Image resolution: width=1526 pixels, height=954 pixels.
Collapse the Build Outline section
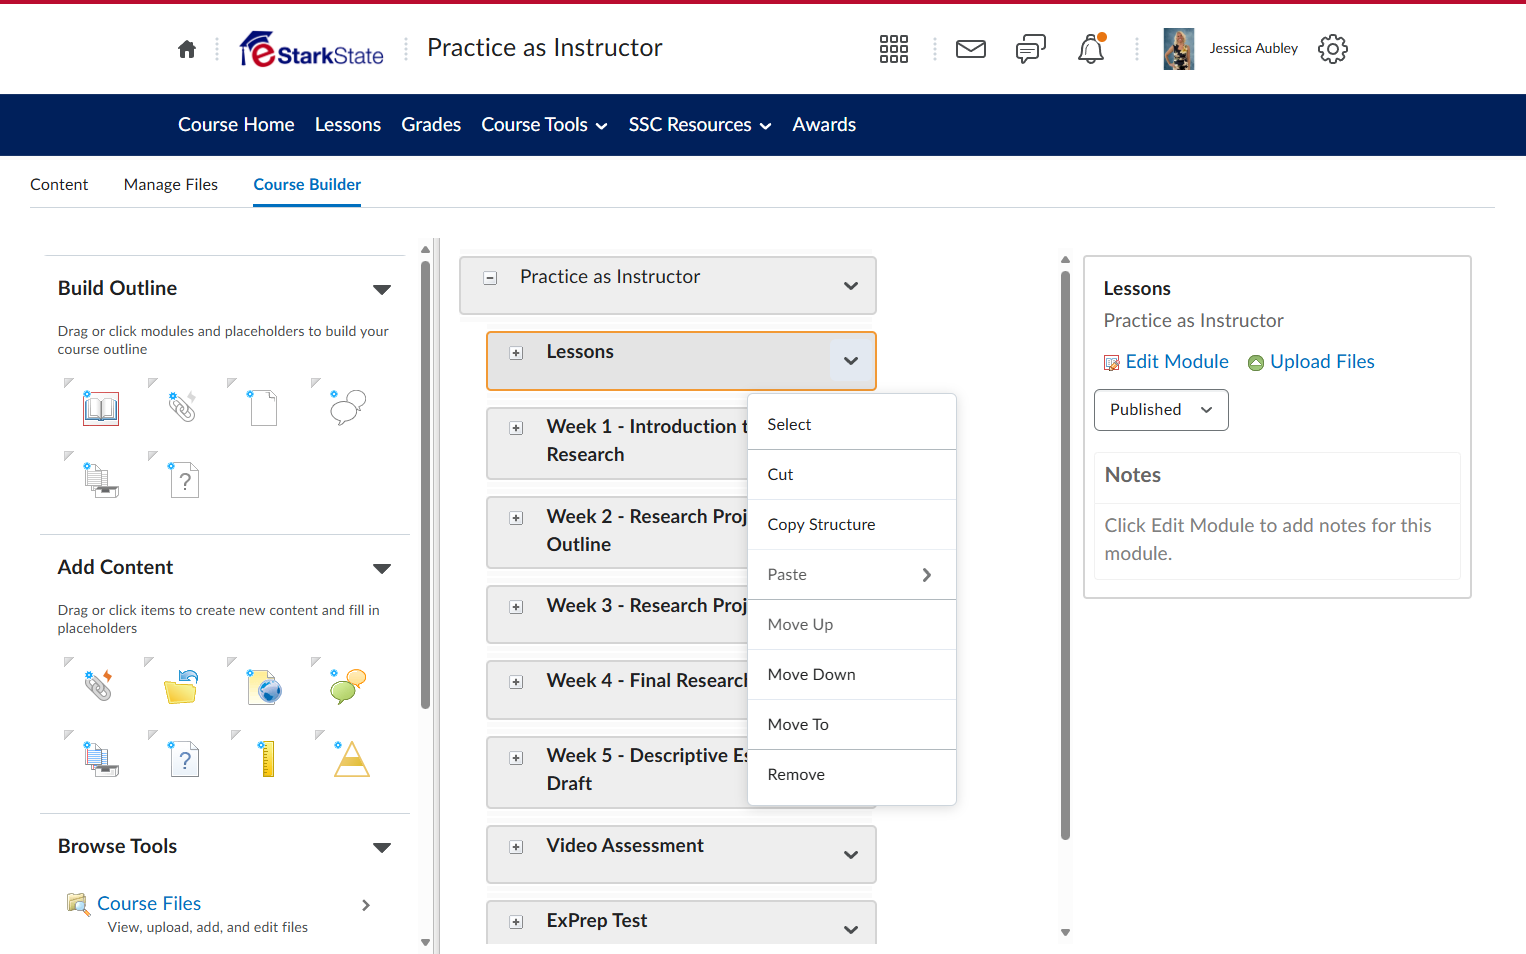pos(381,290)
